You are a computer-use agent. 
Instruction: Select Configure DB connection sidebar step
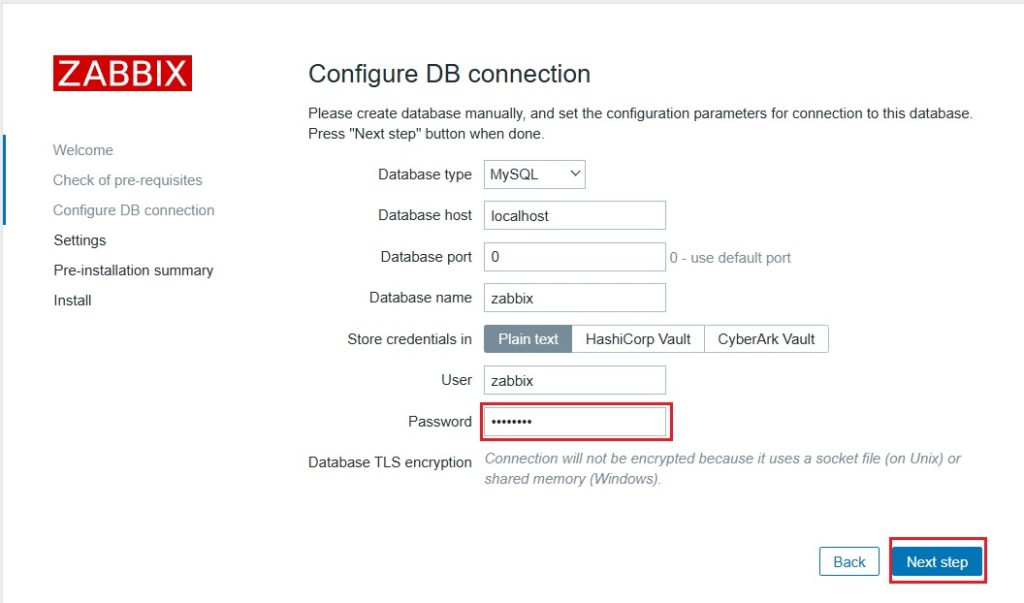point(133,210)
